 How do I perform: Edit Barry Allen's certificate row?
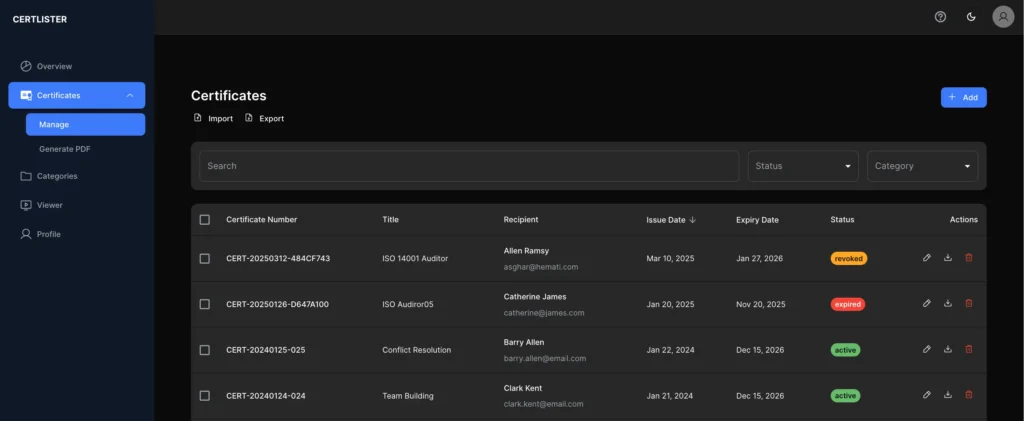(x=927, y=350)
